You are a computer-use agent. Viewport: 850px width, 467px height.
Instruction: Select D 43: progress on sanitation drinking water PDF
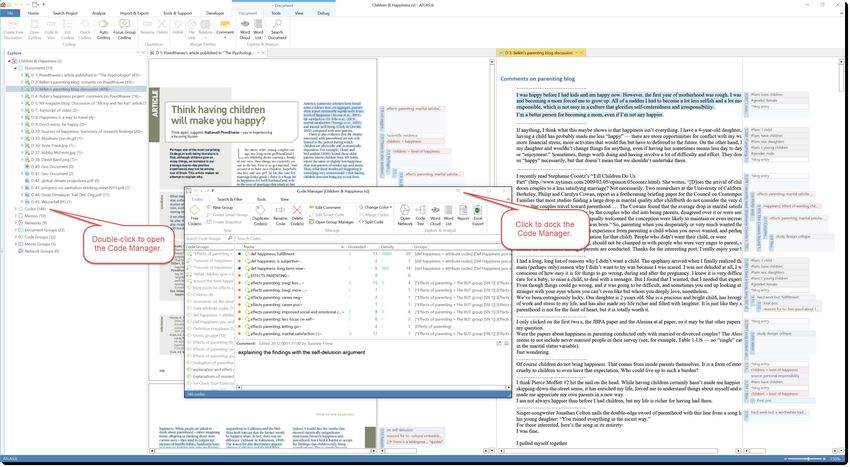(78, 188)
